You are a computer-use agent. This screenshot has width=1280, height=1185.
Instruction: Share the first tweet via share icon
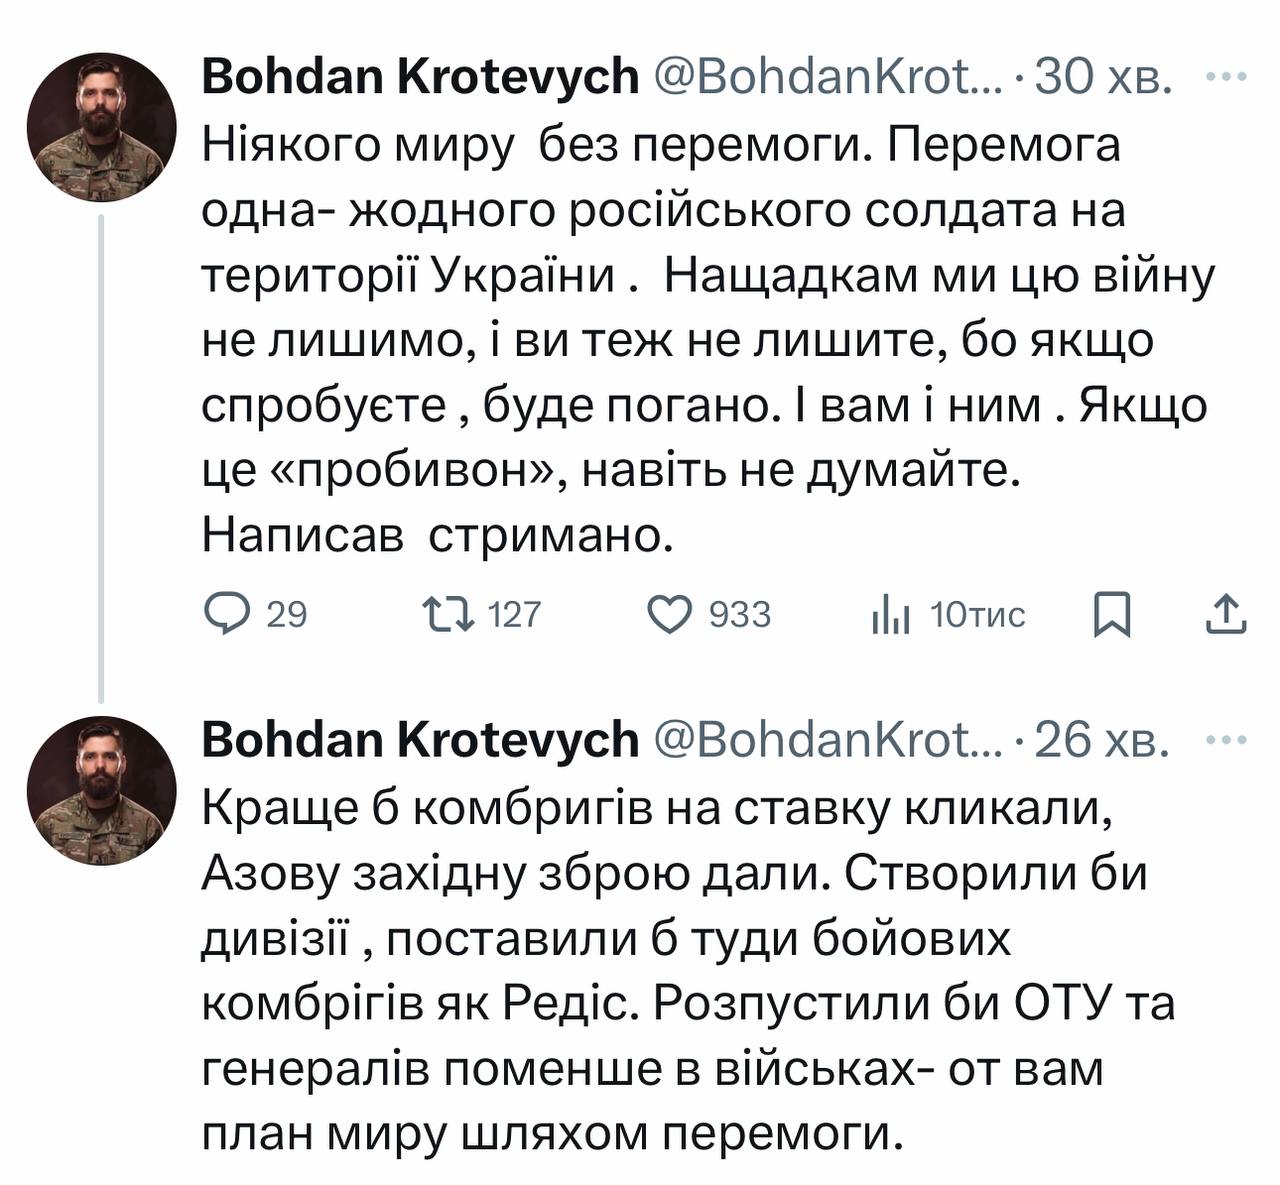[1225, 613]
